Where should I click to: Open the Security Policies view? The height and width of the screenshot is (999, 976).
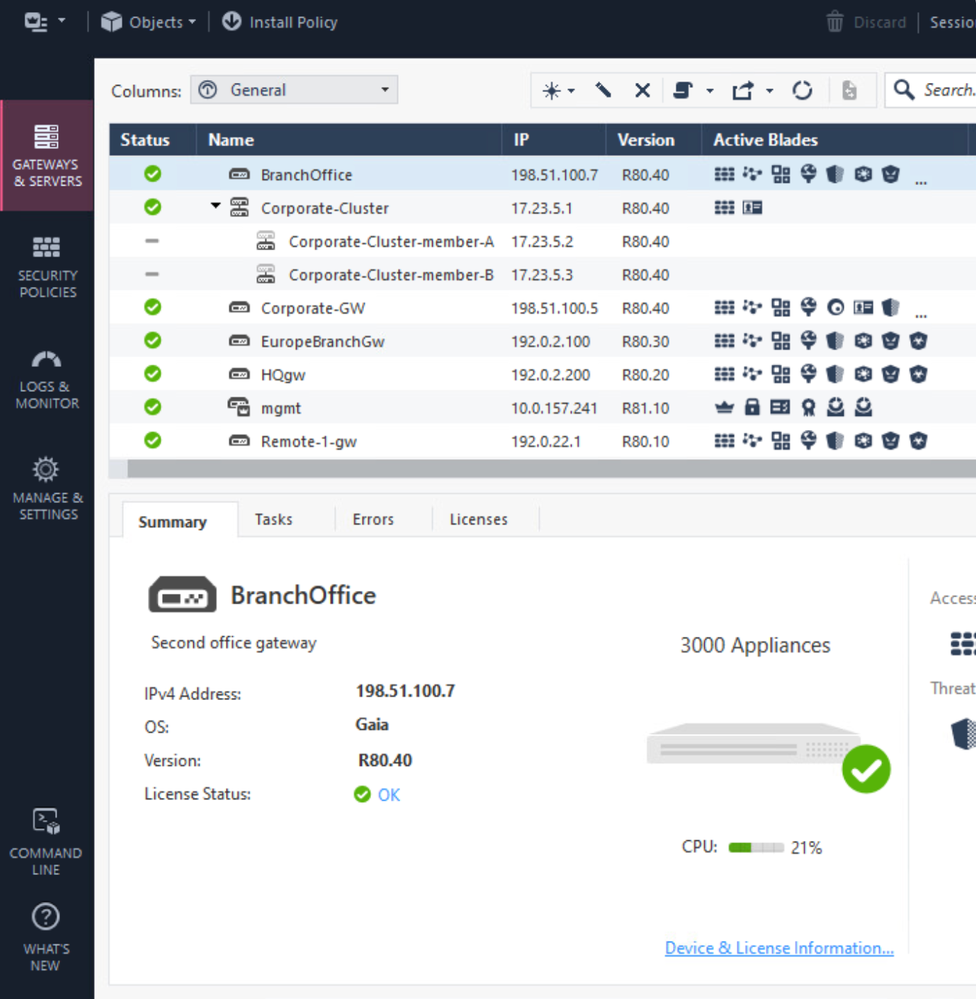coord(47,267)
